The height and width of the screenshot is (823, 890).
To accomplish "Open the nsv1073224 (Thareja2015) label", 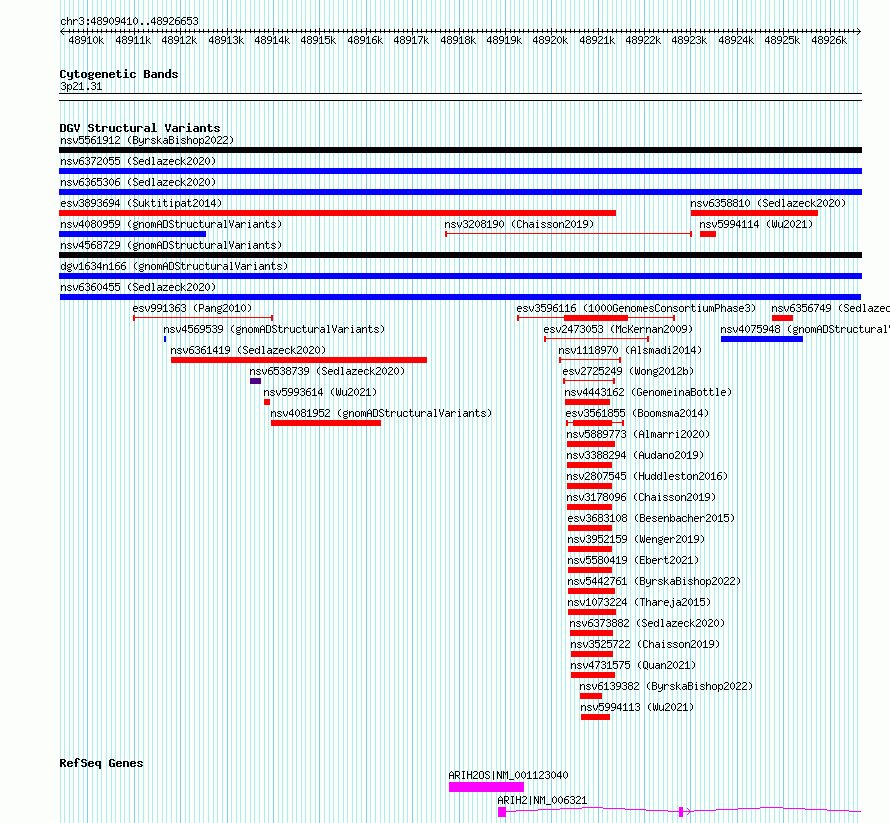I will [639, 602].
